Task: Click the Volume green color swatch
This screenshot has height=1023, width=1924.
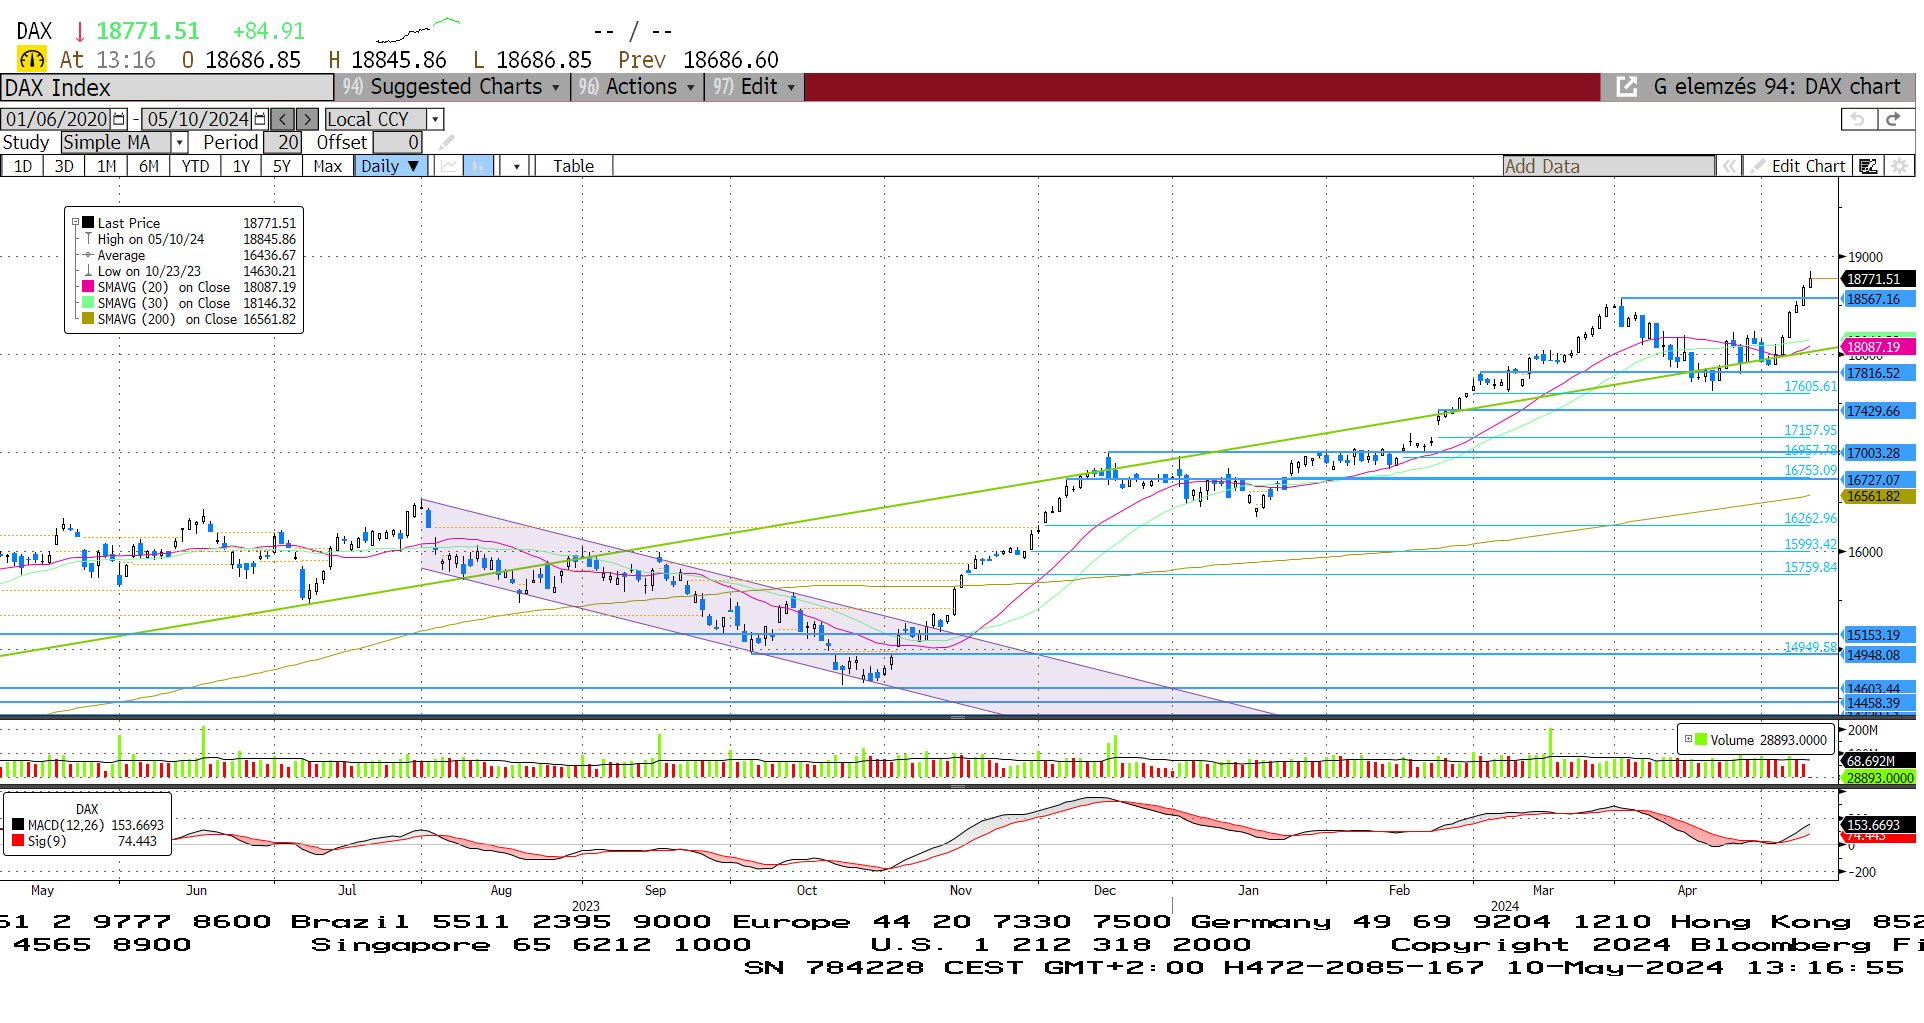Action: click(x=1701, y=740)
